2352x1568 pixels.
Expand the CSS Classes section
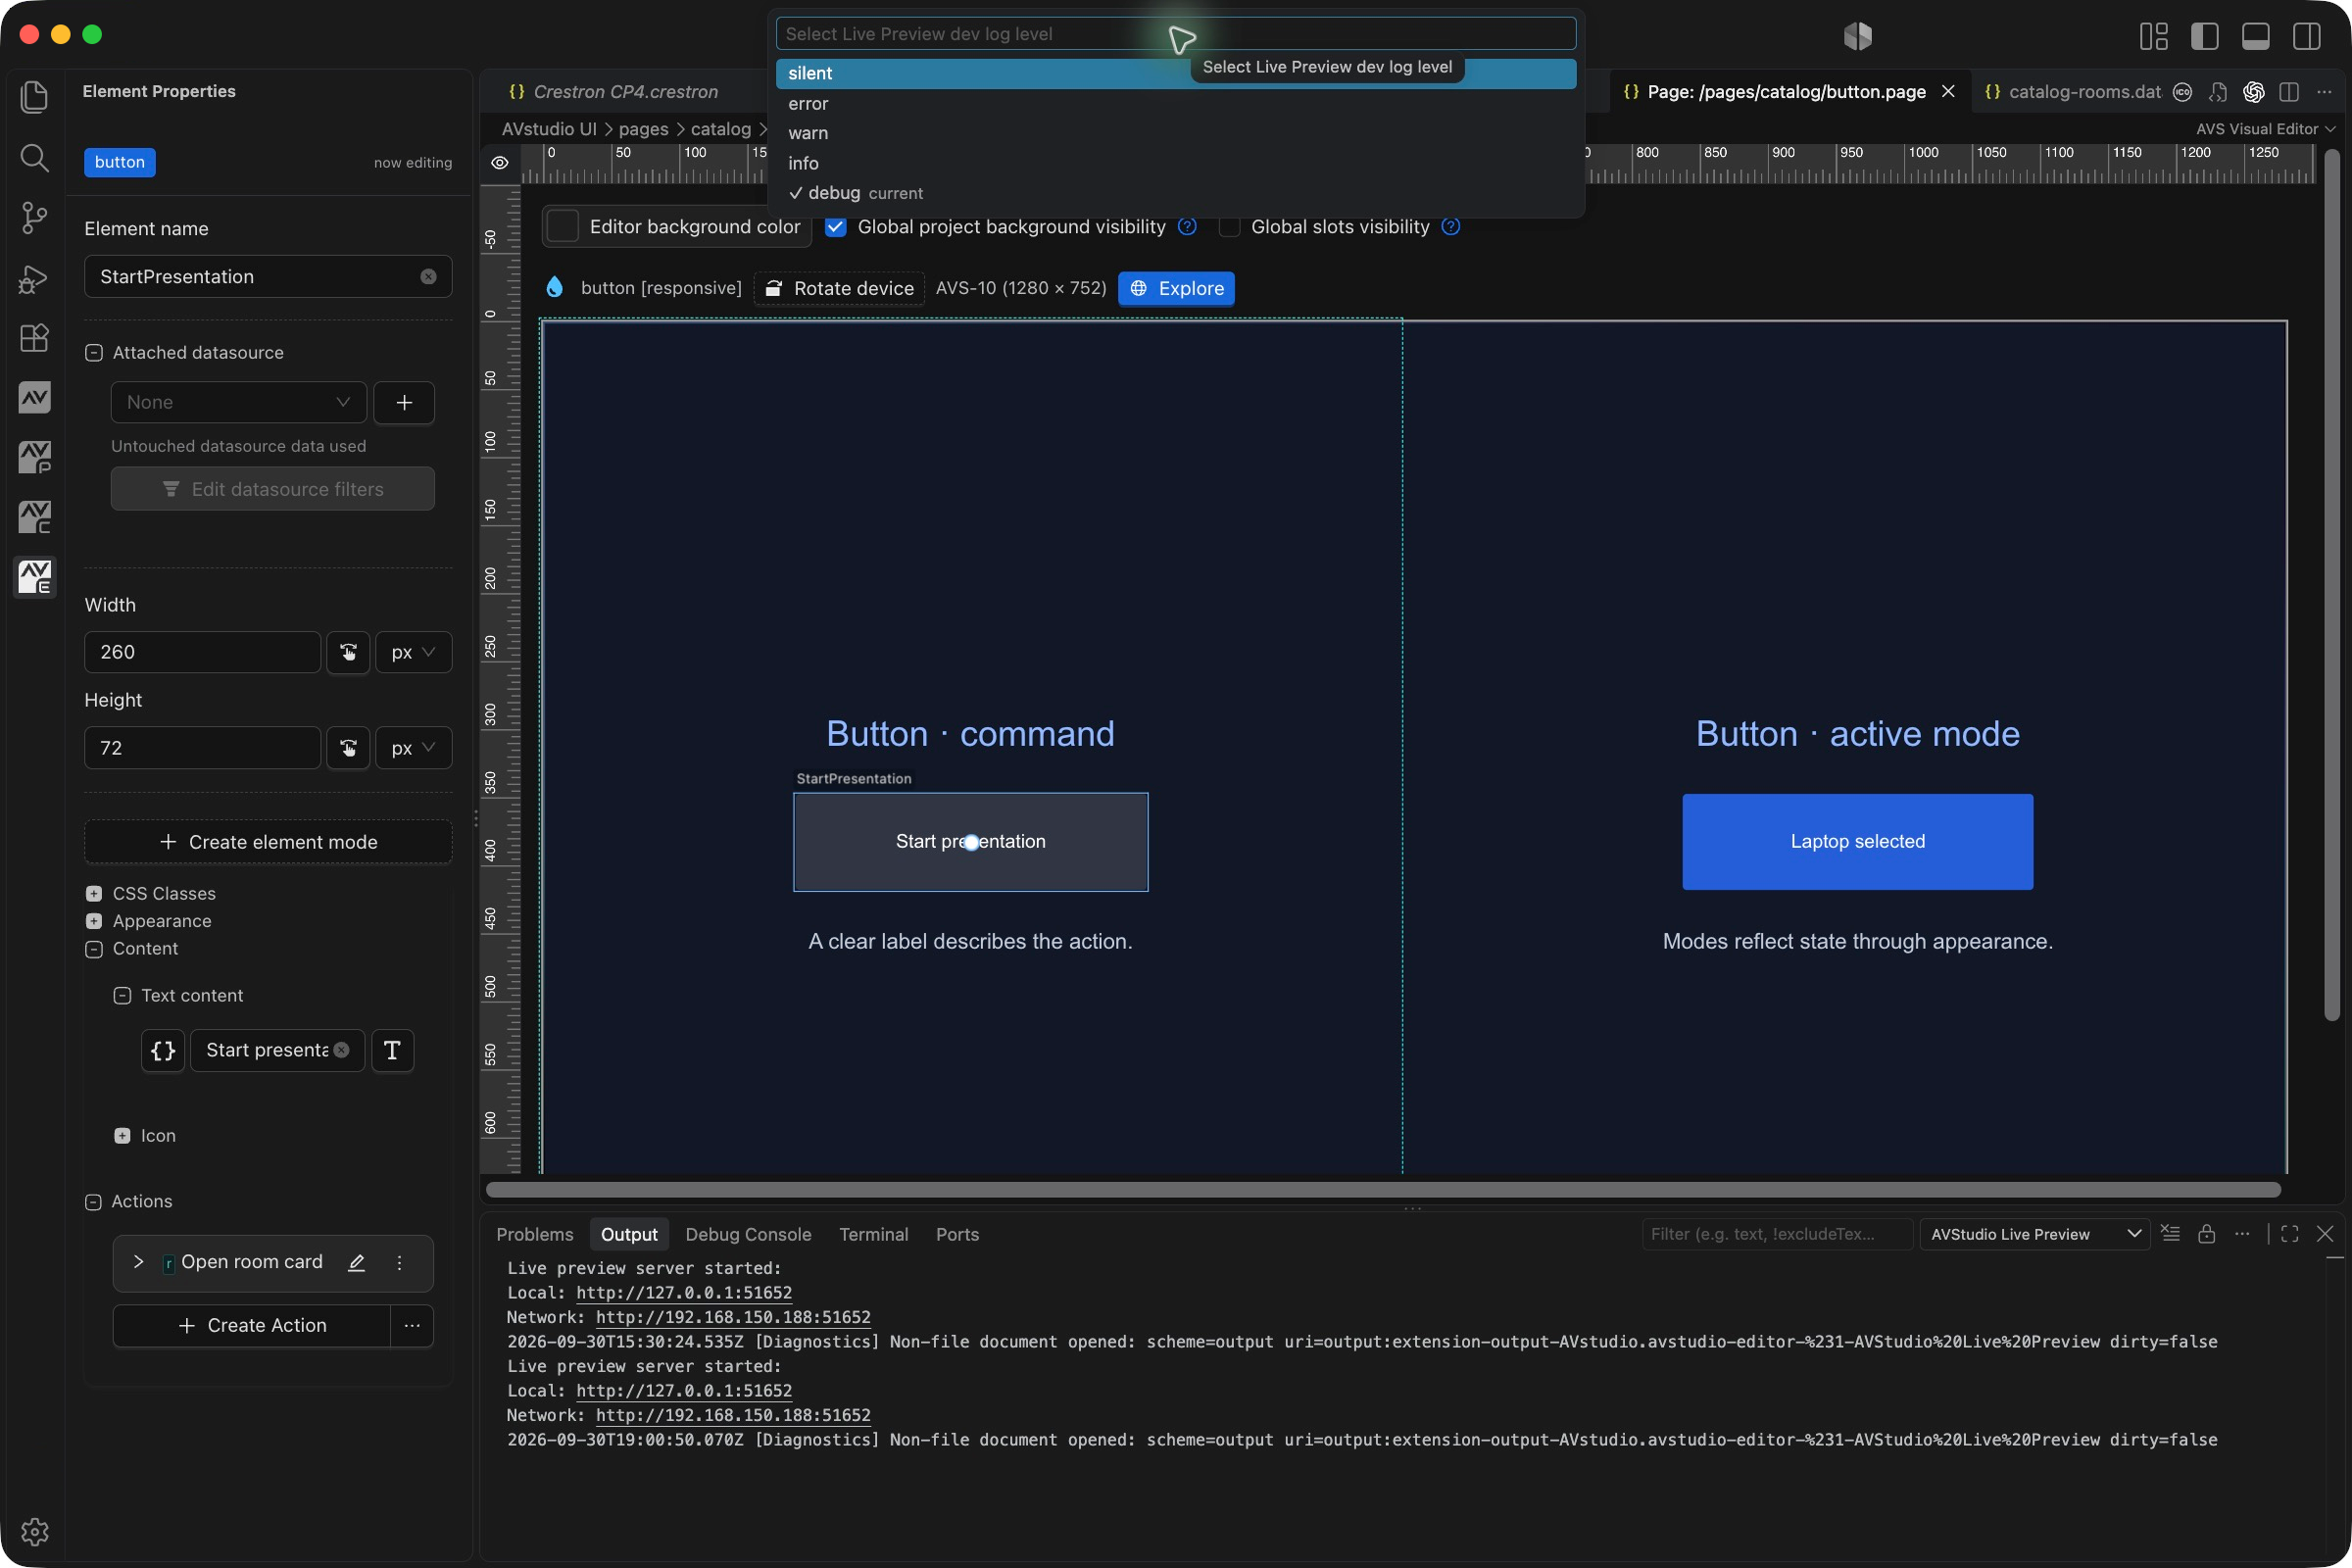click(x=94, y=894)
